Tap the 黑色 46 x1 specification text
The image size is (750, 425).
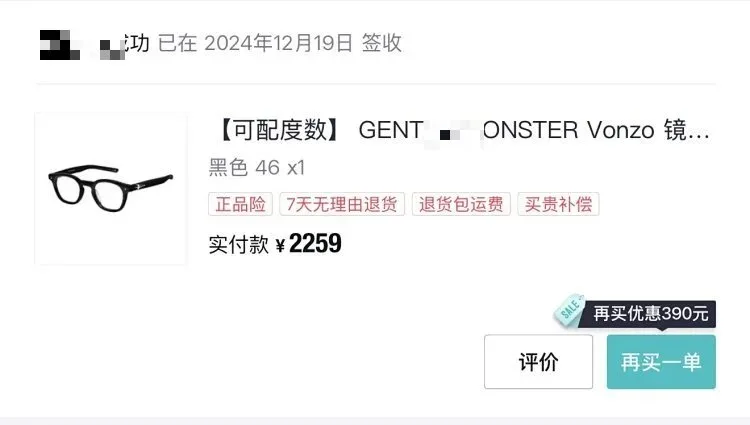(x=256, y=168)
